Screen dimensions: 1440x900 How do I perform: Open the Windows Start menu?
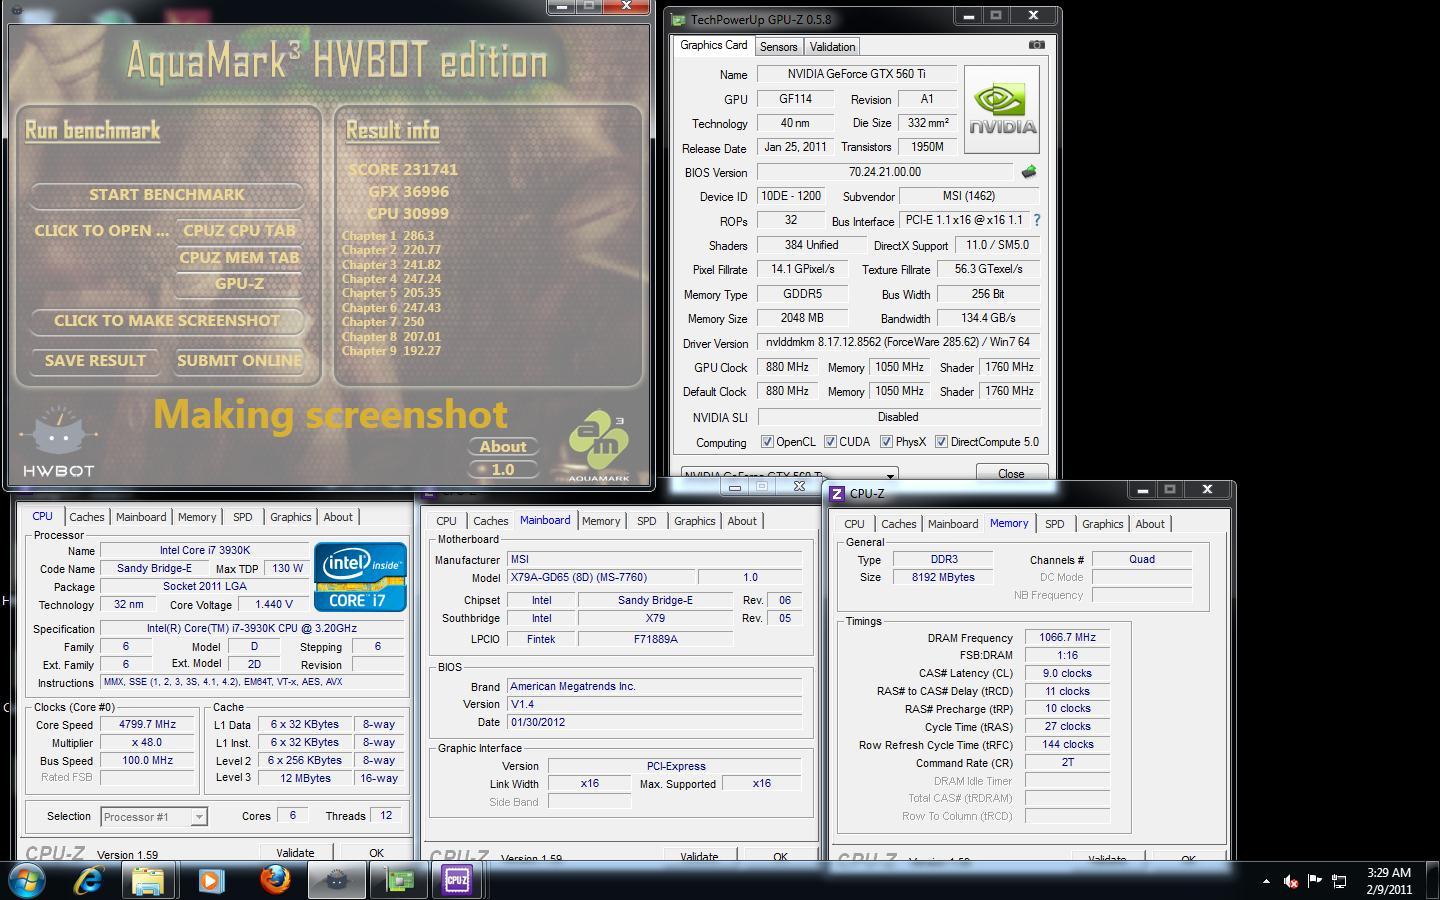click(x=27, y=880)
